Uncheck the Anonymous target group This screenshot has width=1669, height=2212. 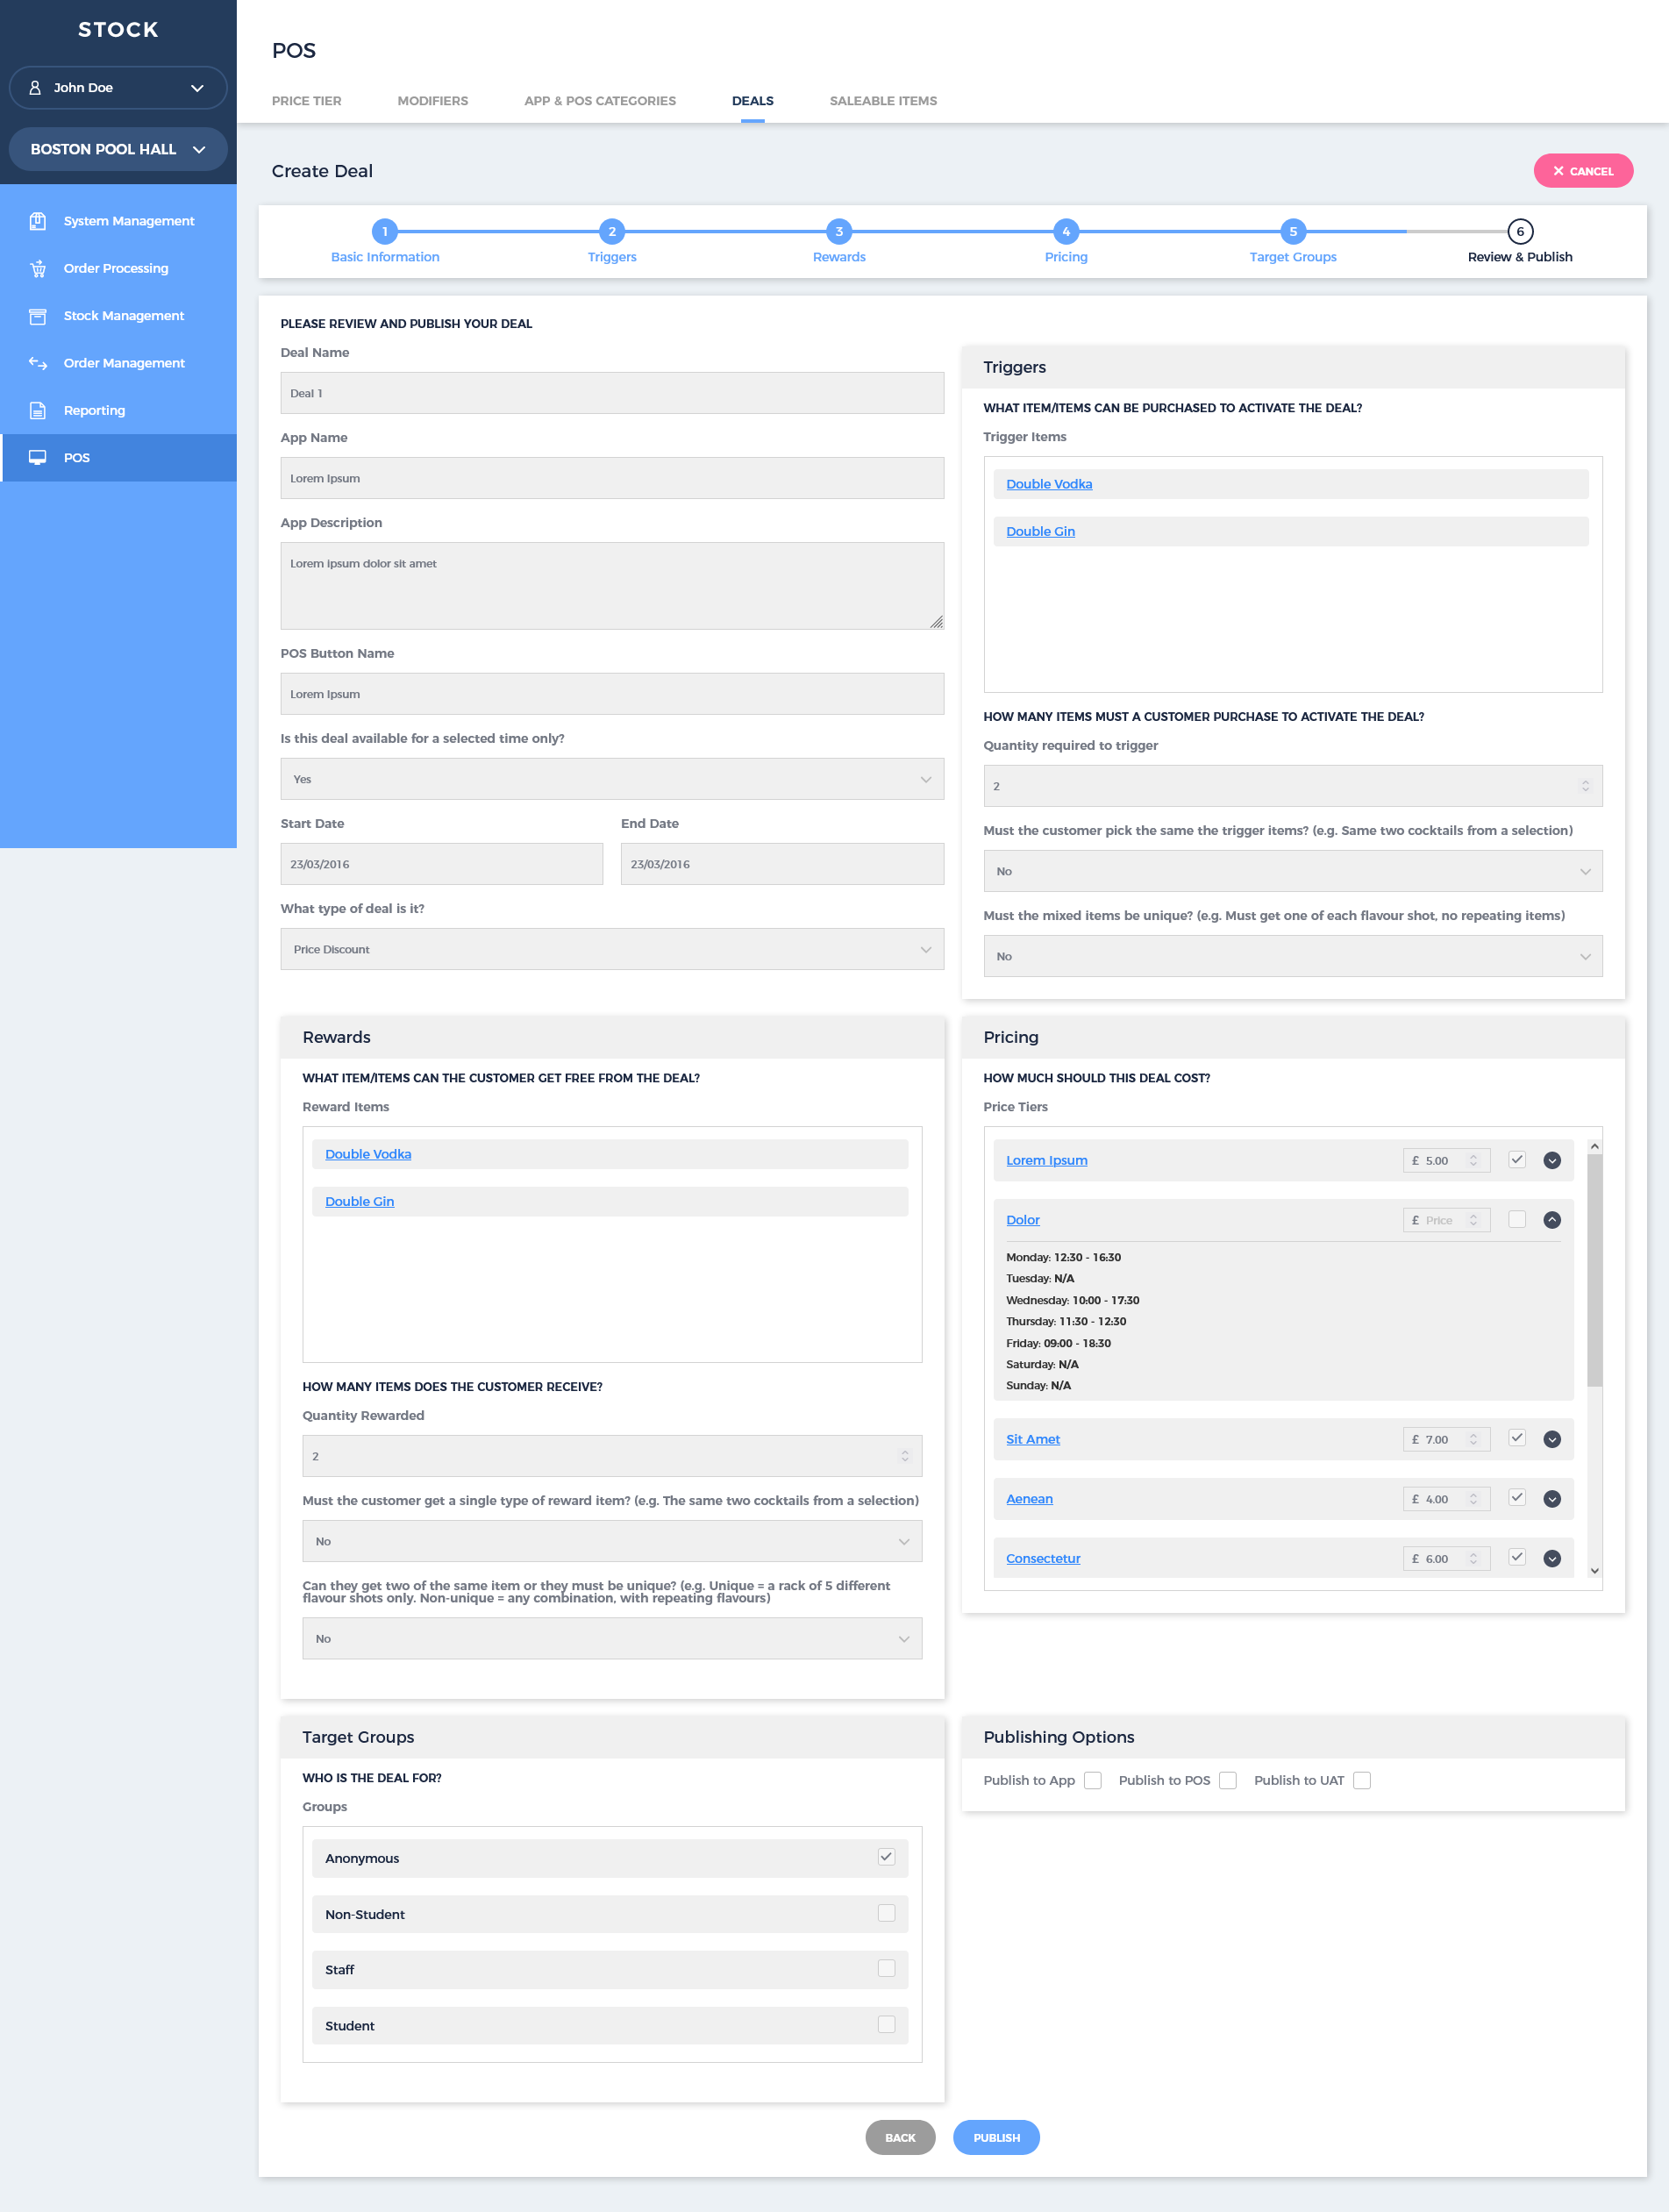tap(886, 1857)
